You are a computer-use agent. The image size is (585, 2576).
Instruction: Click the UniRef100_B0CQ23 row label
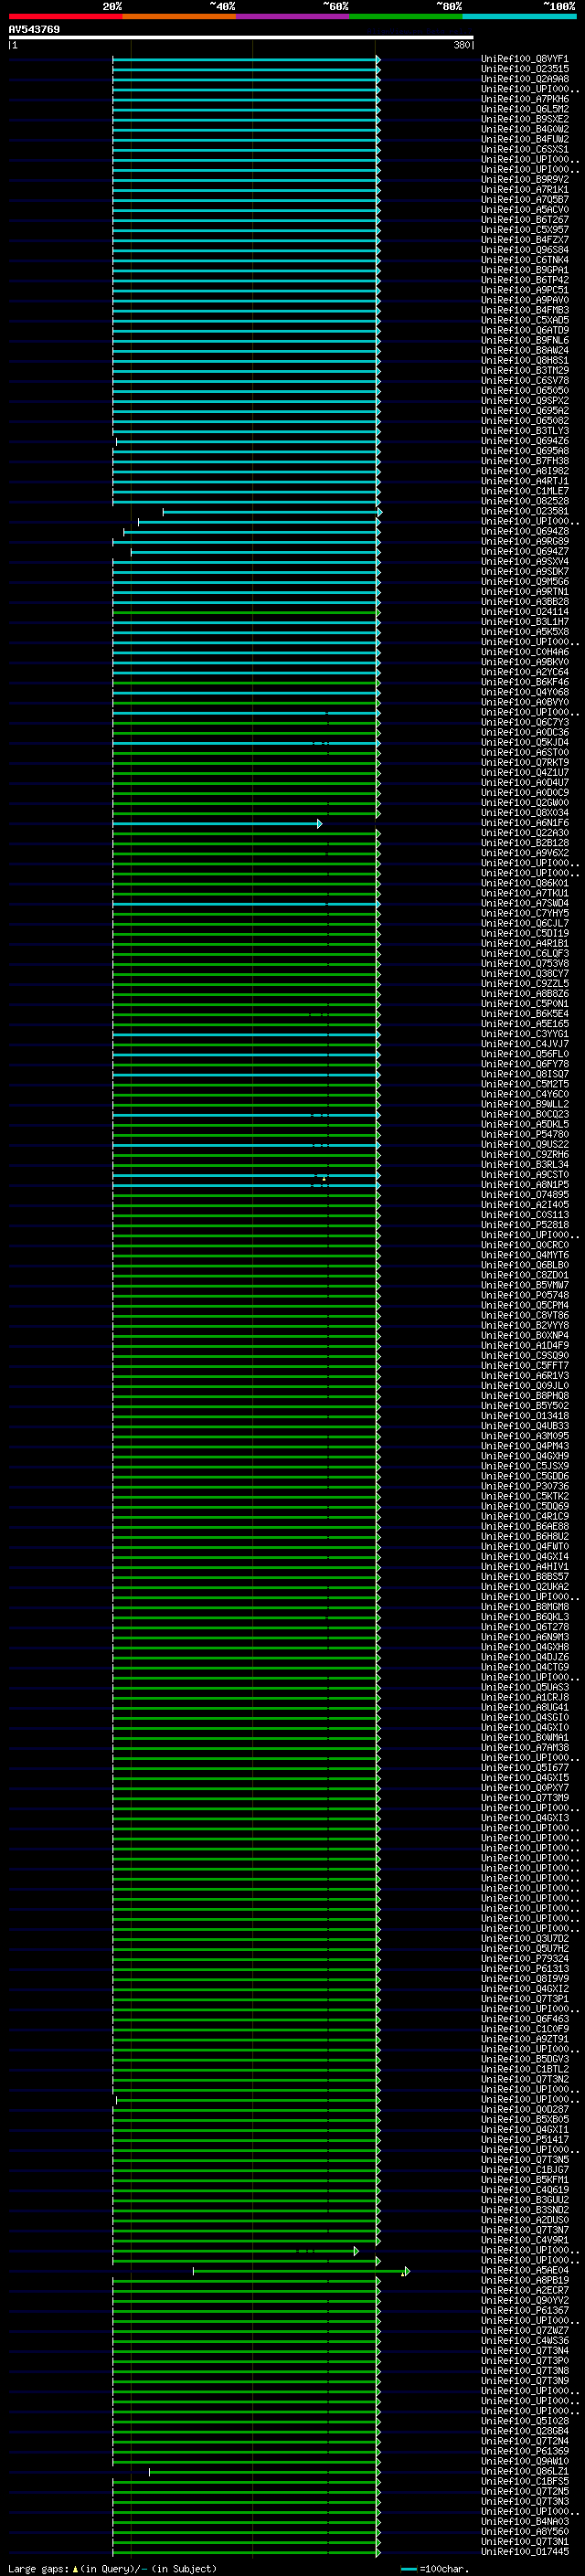[525, 1114]
